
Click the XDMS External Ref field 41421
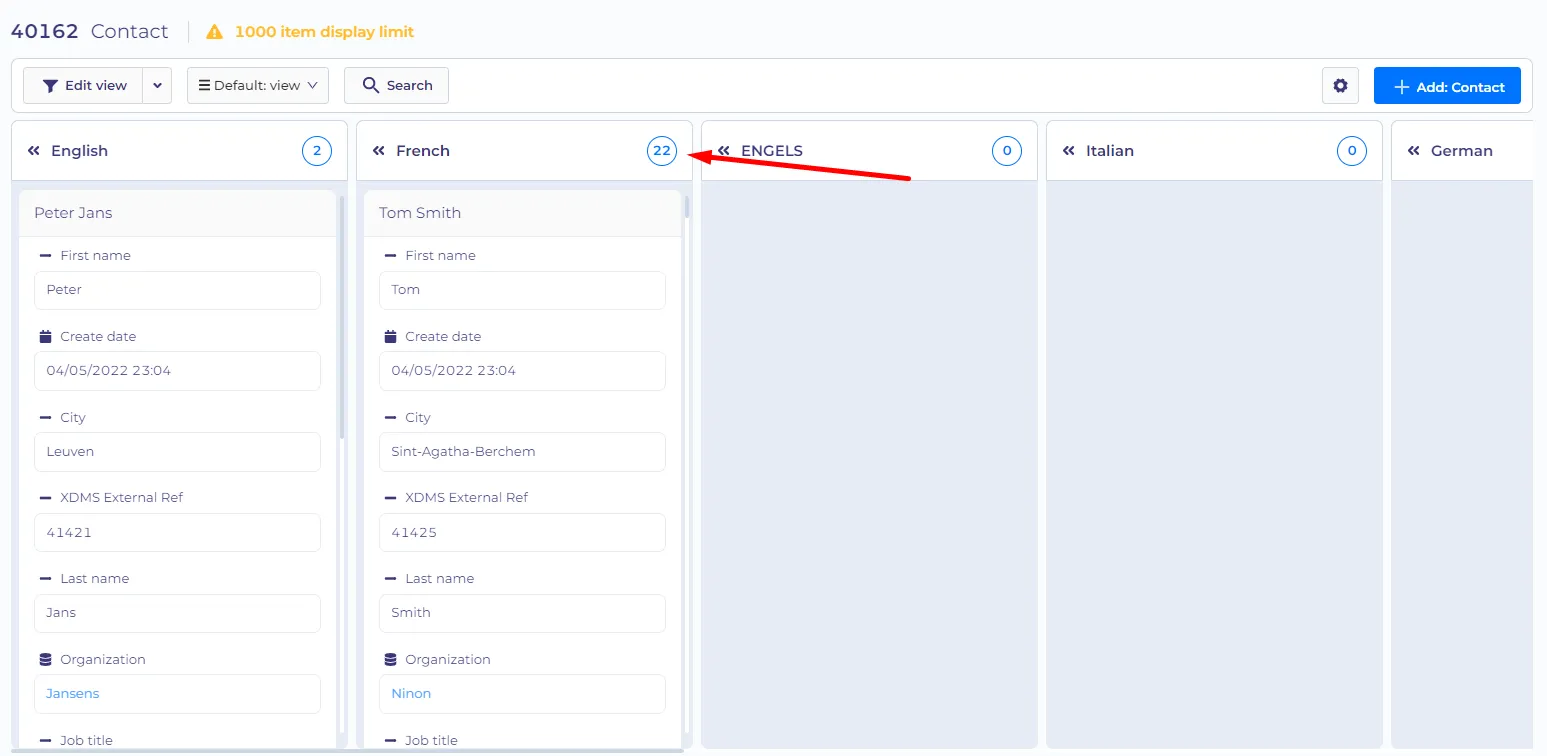tap(177, 532)
